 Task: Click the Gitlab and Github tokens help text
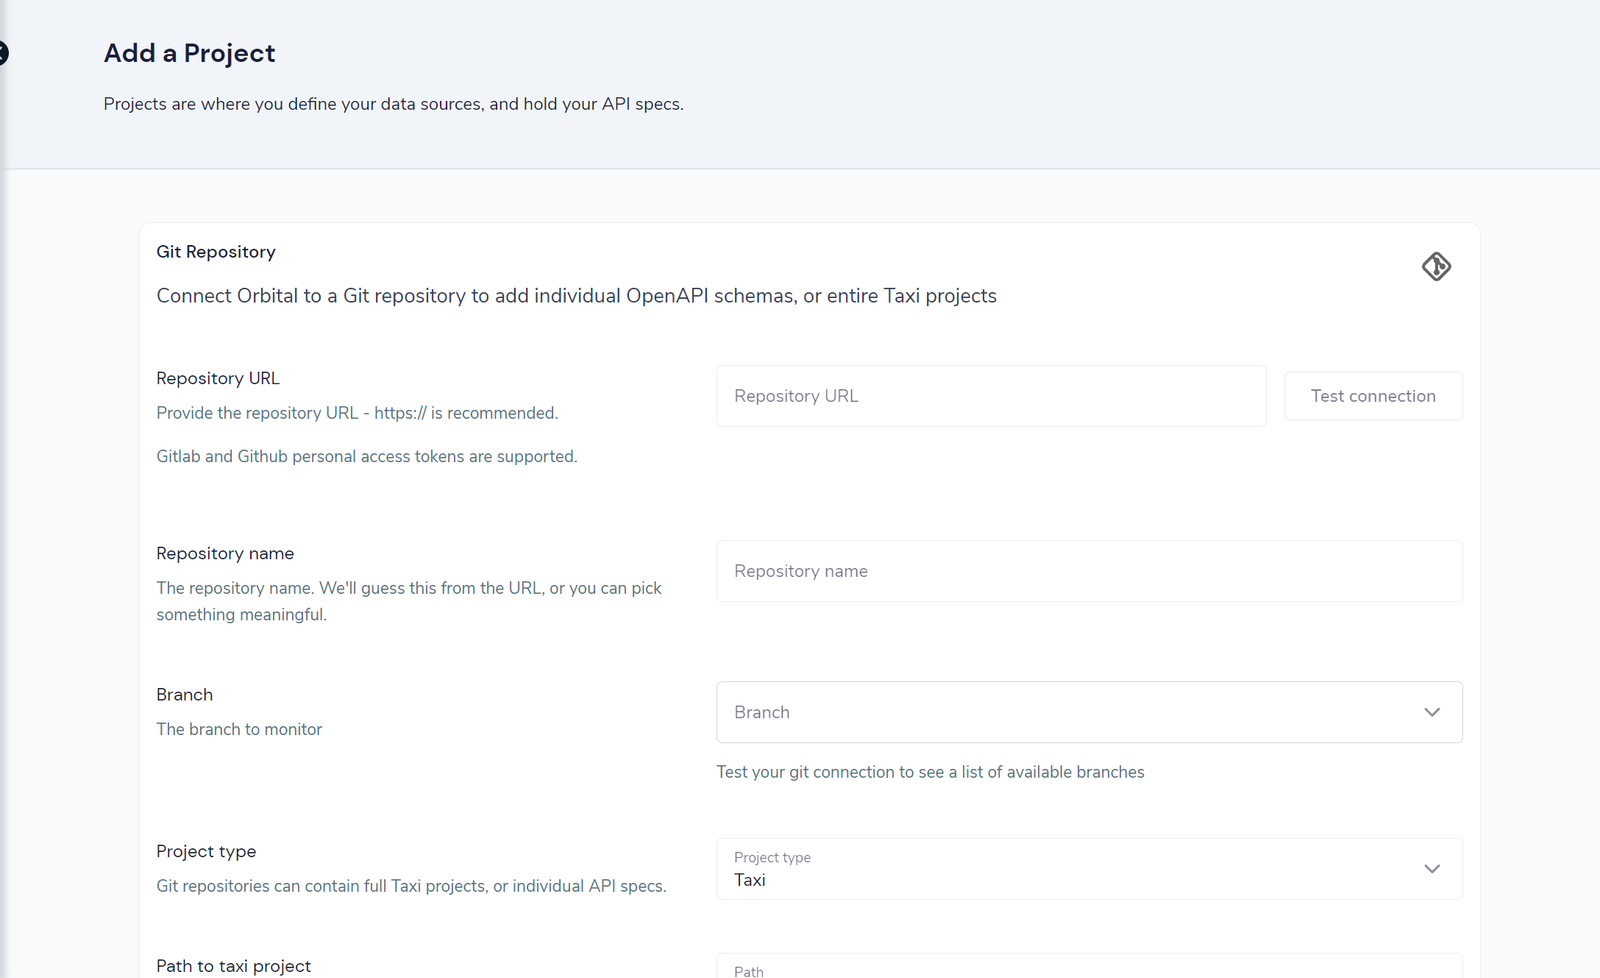367,456
